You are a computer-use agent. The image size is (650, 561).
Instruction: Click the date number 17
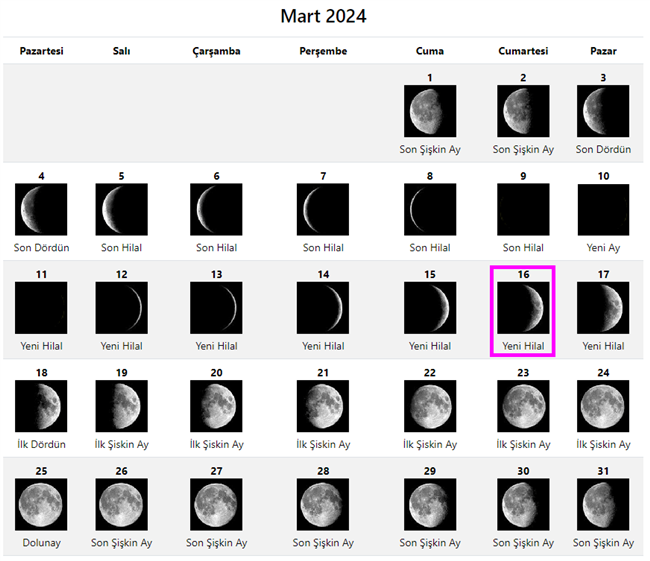pyautogui.click(x=603, y=274)
